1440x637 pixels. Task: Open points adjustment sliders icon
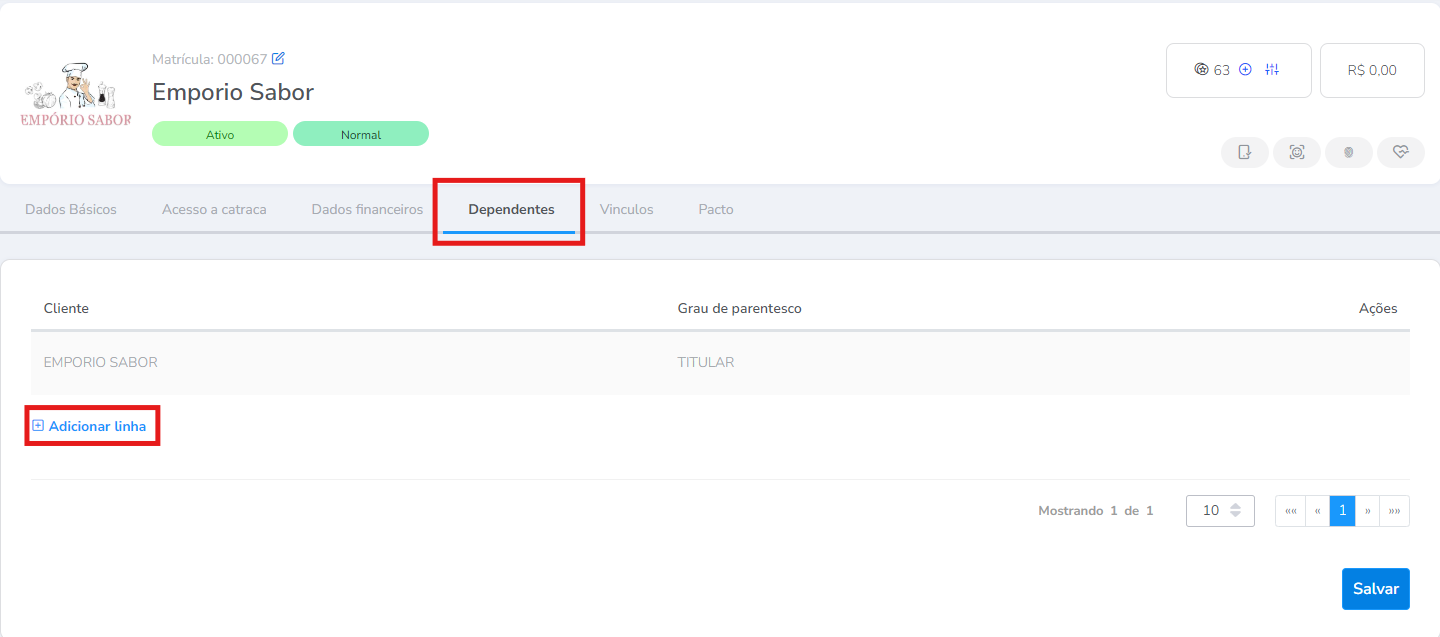[x=1272, y=70]
